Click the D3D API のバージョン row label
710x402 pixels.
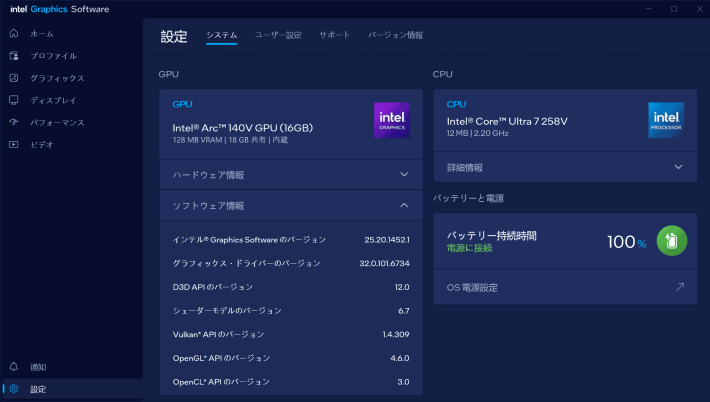point(212,287)
